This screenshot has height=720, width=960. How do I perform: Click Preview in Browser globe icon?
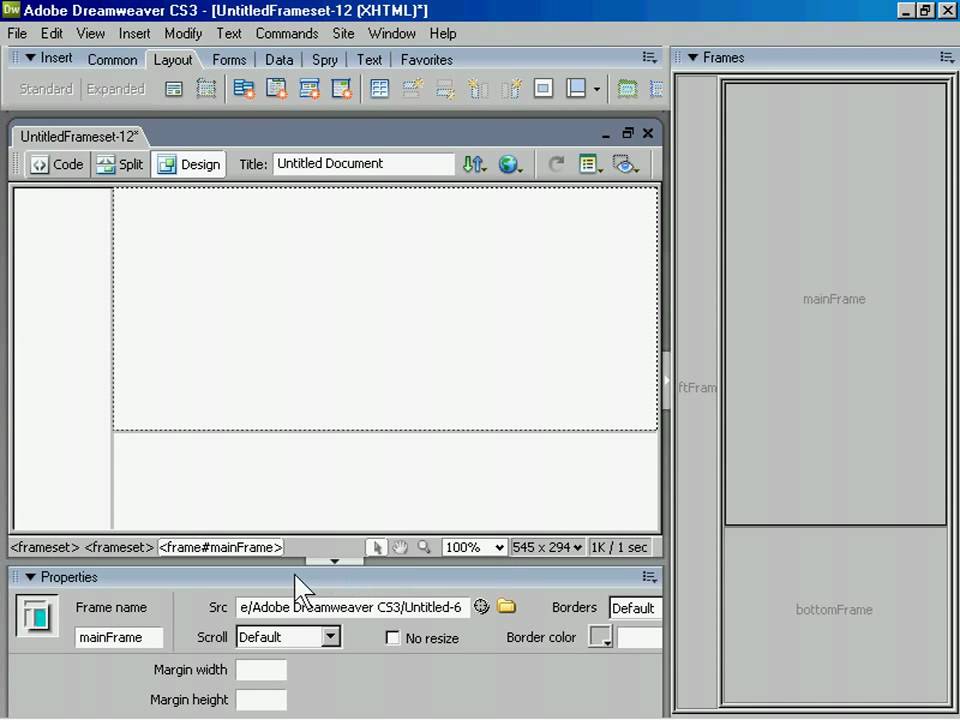(509, 164)
